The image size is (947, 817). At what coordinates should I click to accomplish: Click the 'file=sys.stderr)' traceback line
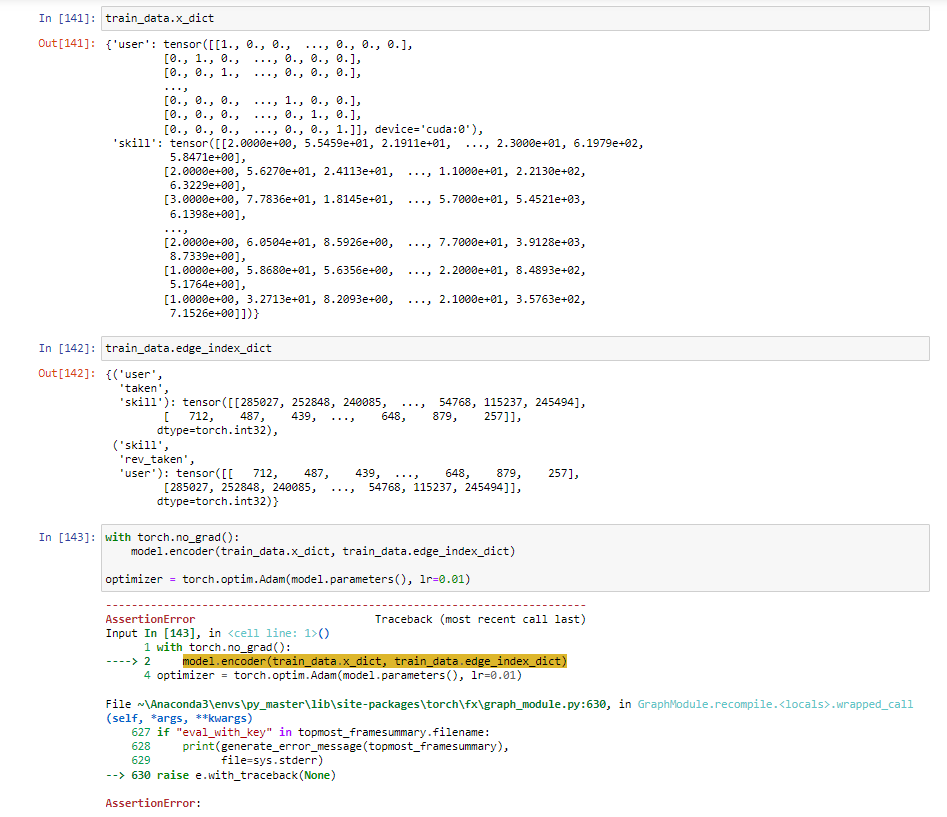[x=272, y=761]
